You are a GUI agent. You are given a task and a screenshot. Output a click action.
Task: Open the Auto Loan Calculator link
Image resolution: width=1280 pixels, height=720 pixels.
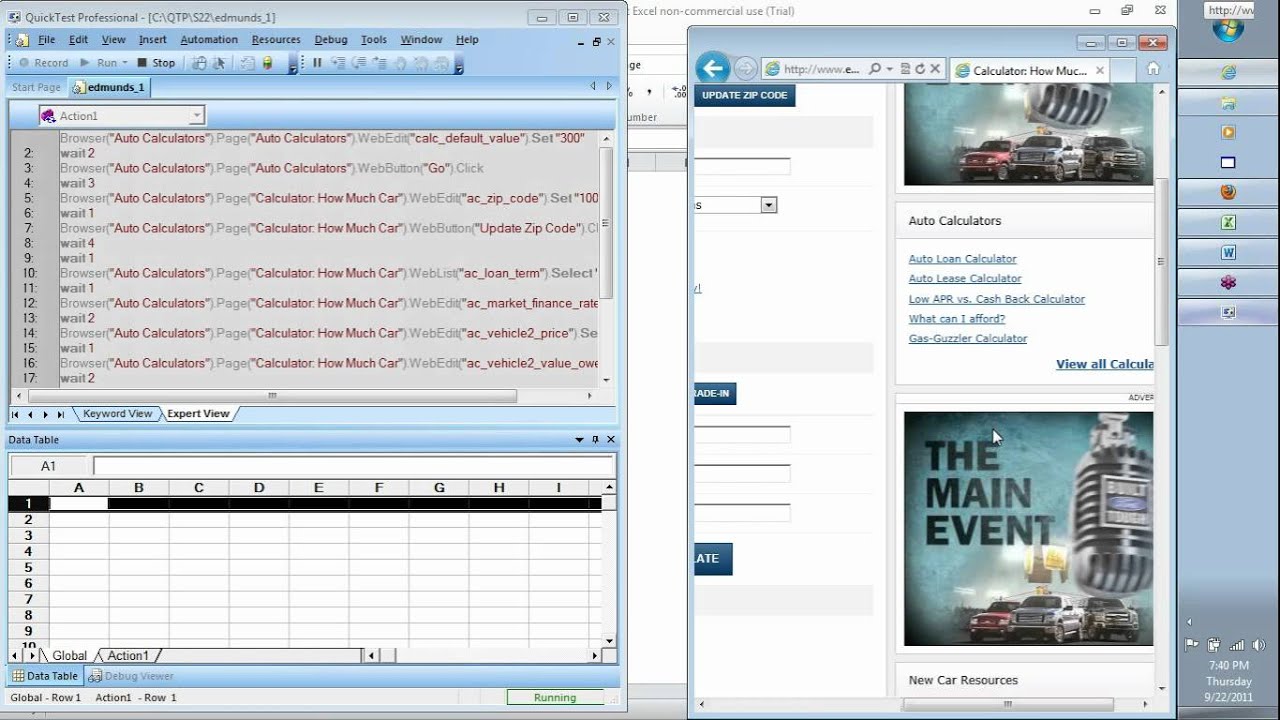tap(962, 259)
